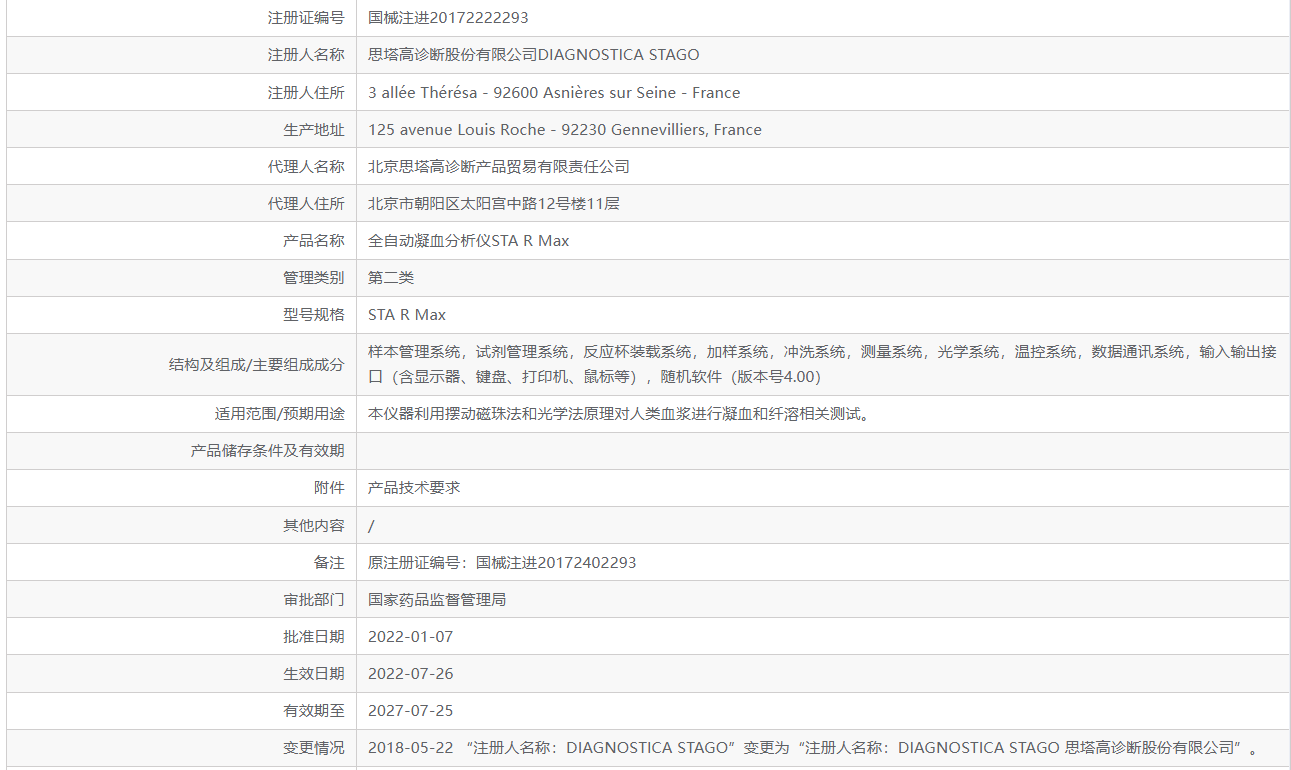Click the 审批部门 label
Viewport: 1291px width, 770px height.
tap(314, 599)
